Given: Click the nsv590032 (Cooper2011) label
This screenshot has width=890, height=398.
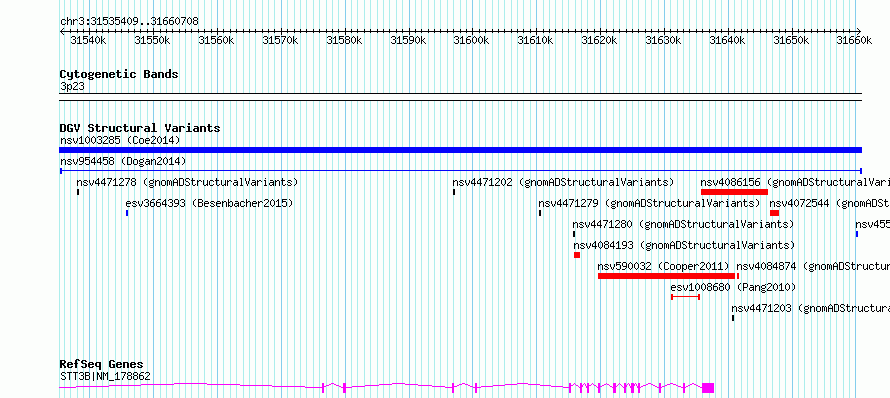Looking at the screenshot, I should pyautogui.click(x=664, y=266).
